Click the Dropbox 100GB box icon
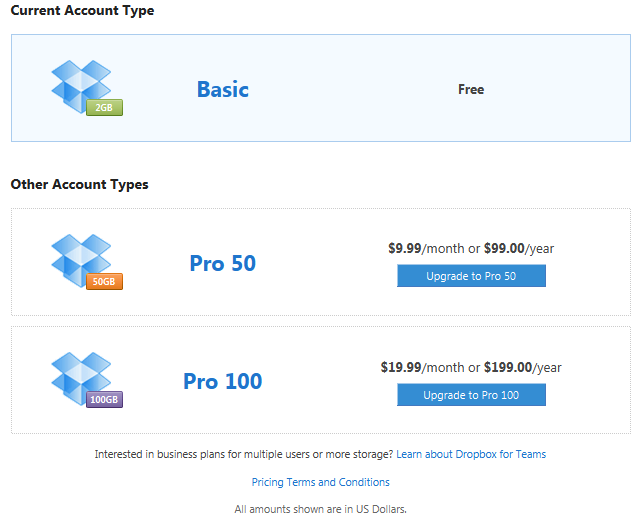 (x=87, y=380)
